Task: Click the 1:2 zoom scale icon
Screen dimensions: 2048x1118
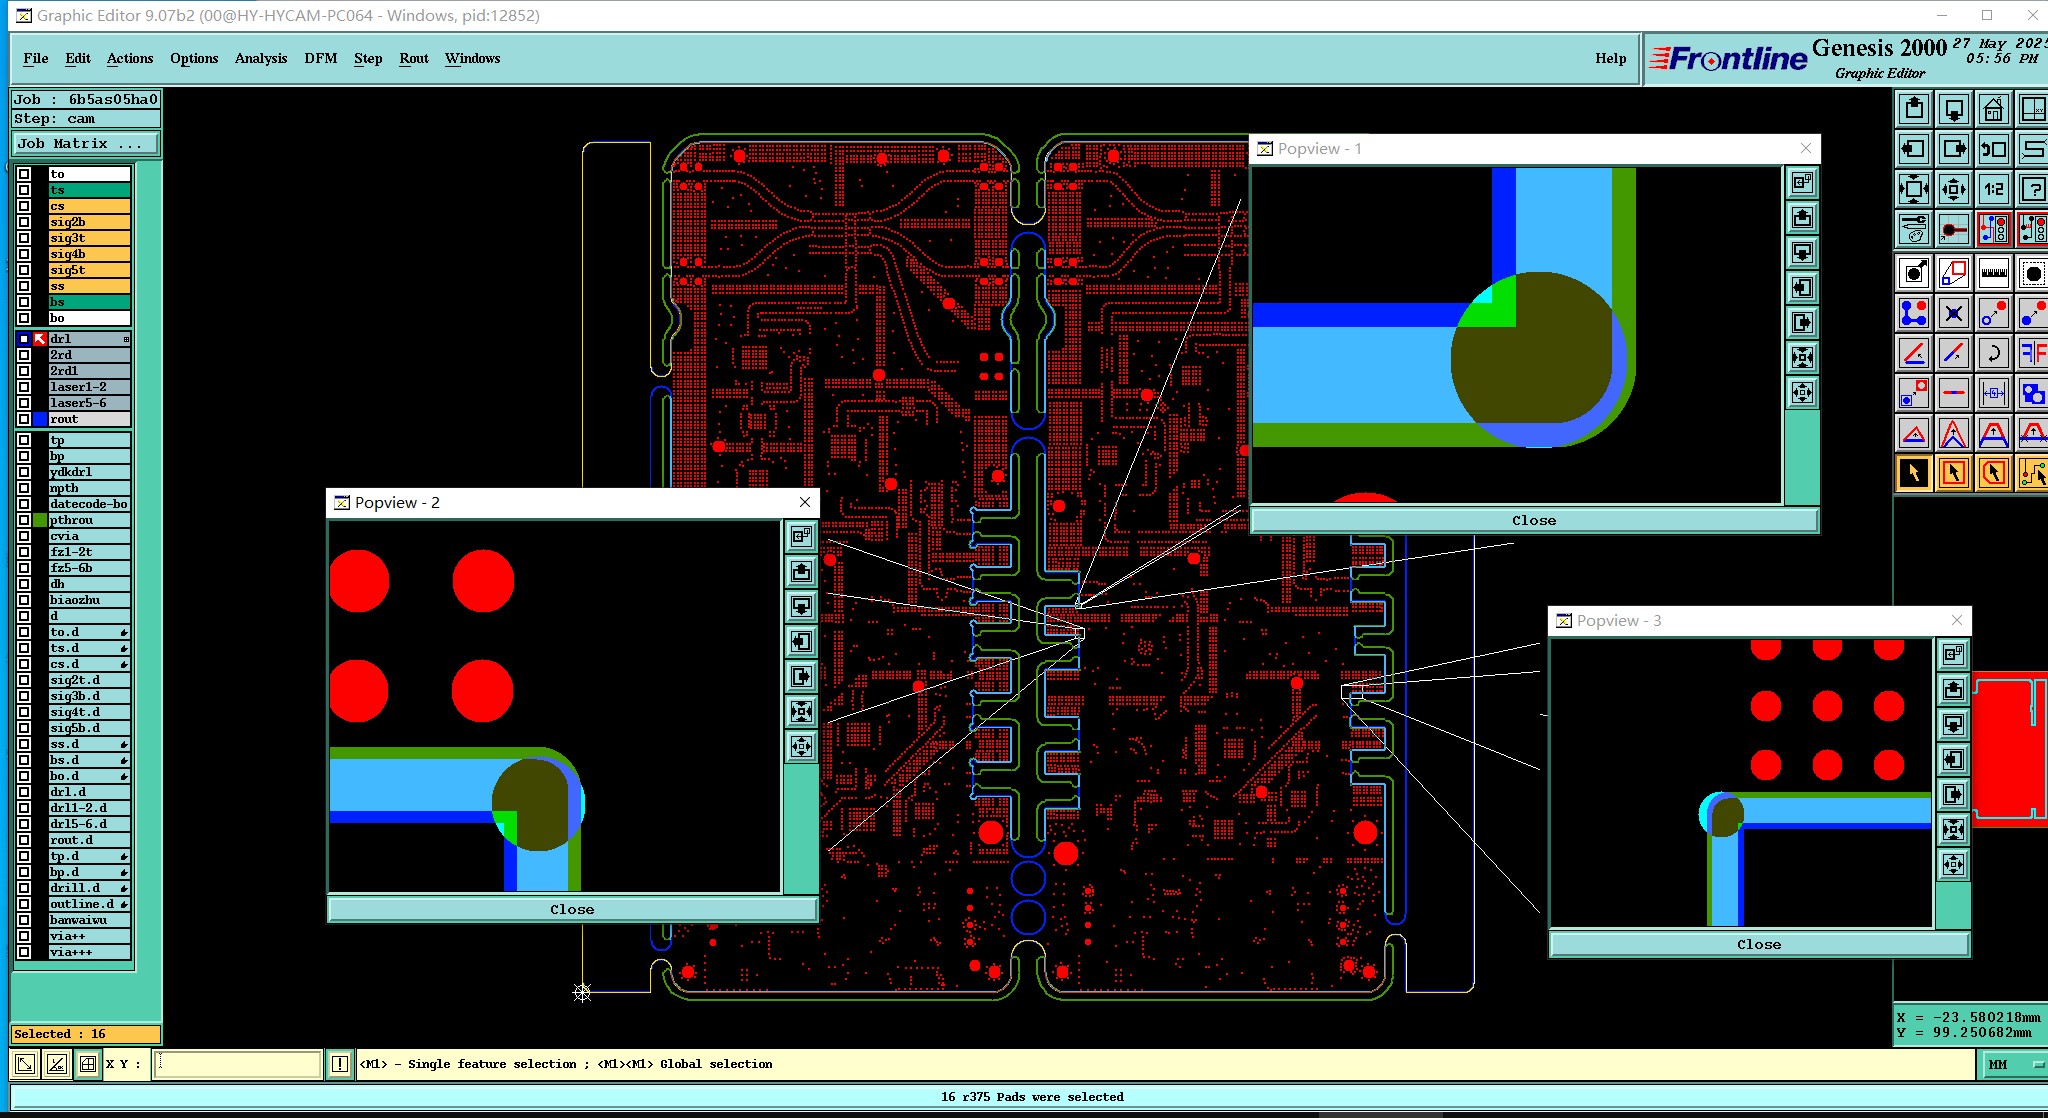Action: coord(1993,189)
